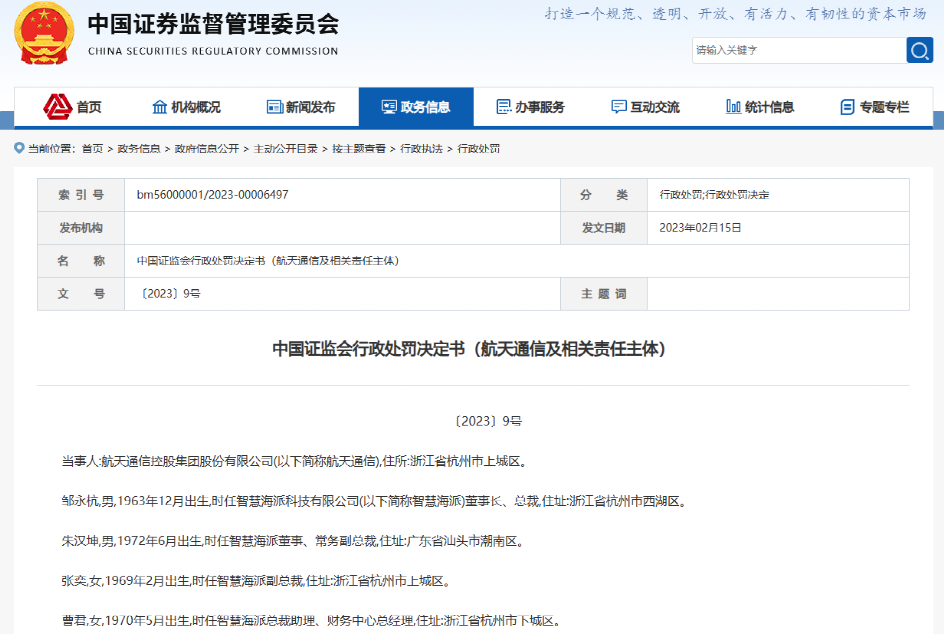Go to 政府信息公开 in the breadcrumb

pyautogui.click(x=206, y=149)
